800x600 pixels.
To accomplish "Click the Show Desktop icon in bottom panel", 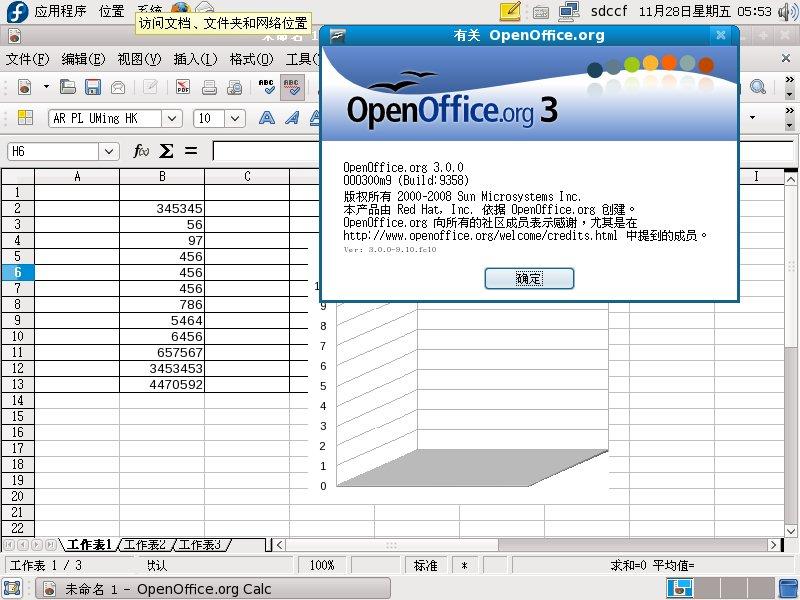I will pyautogui.click(x=12, y=588).
